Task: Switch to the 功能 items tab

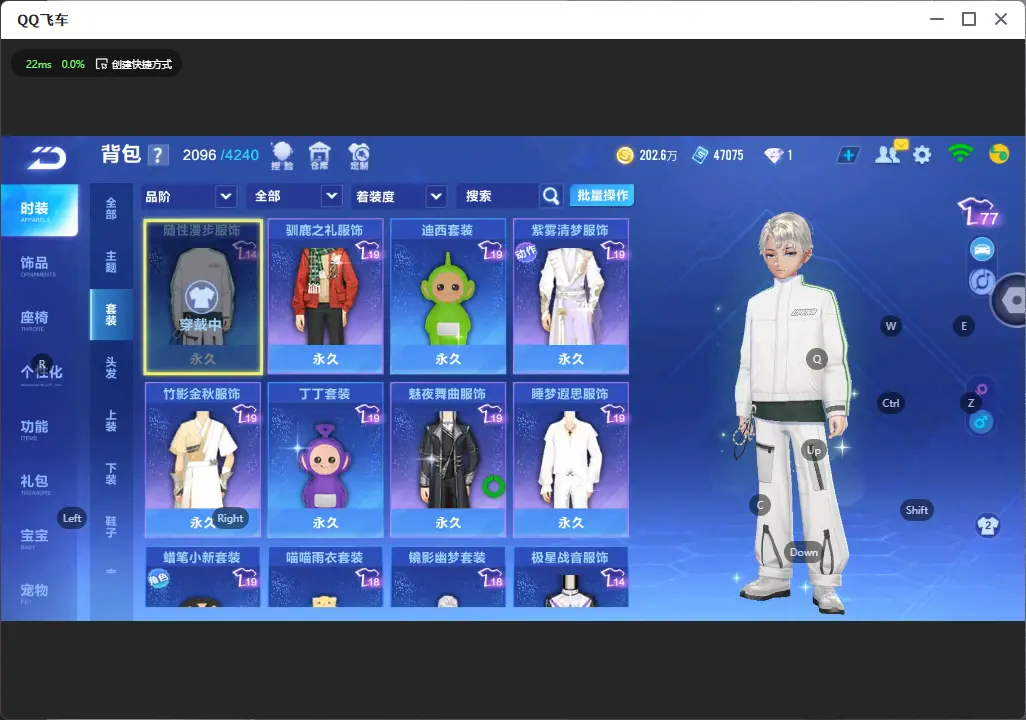Action: pyautogui.click(x=38, y=429)
